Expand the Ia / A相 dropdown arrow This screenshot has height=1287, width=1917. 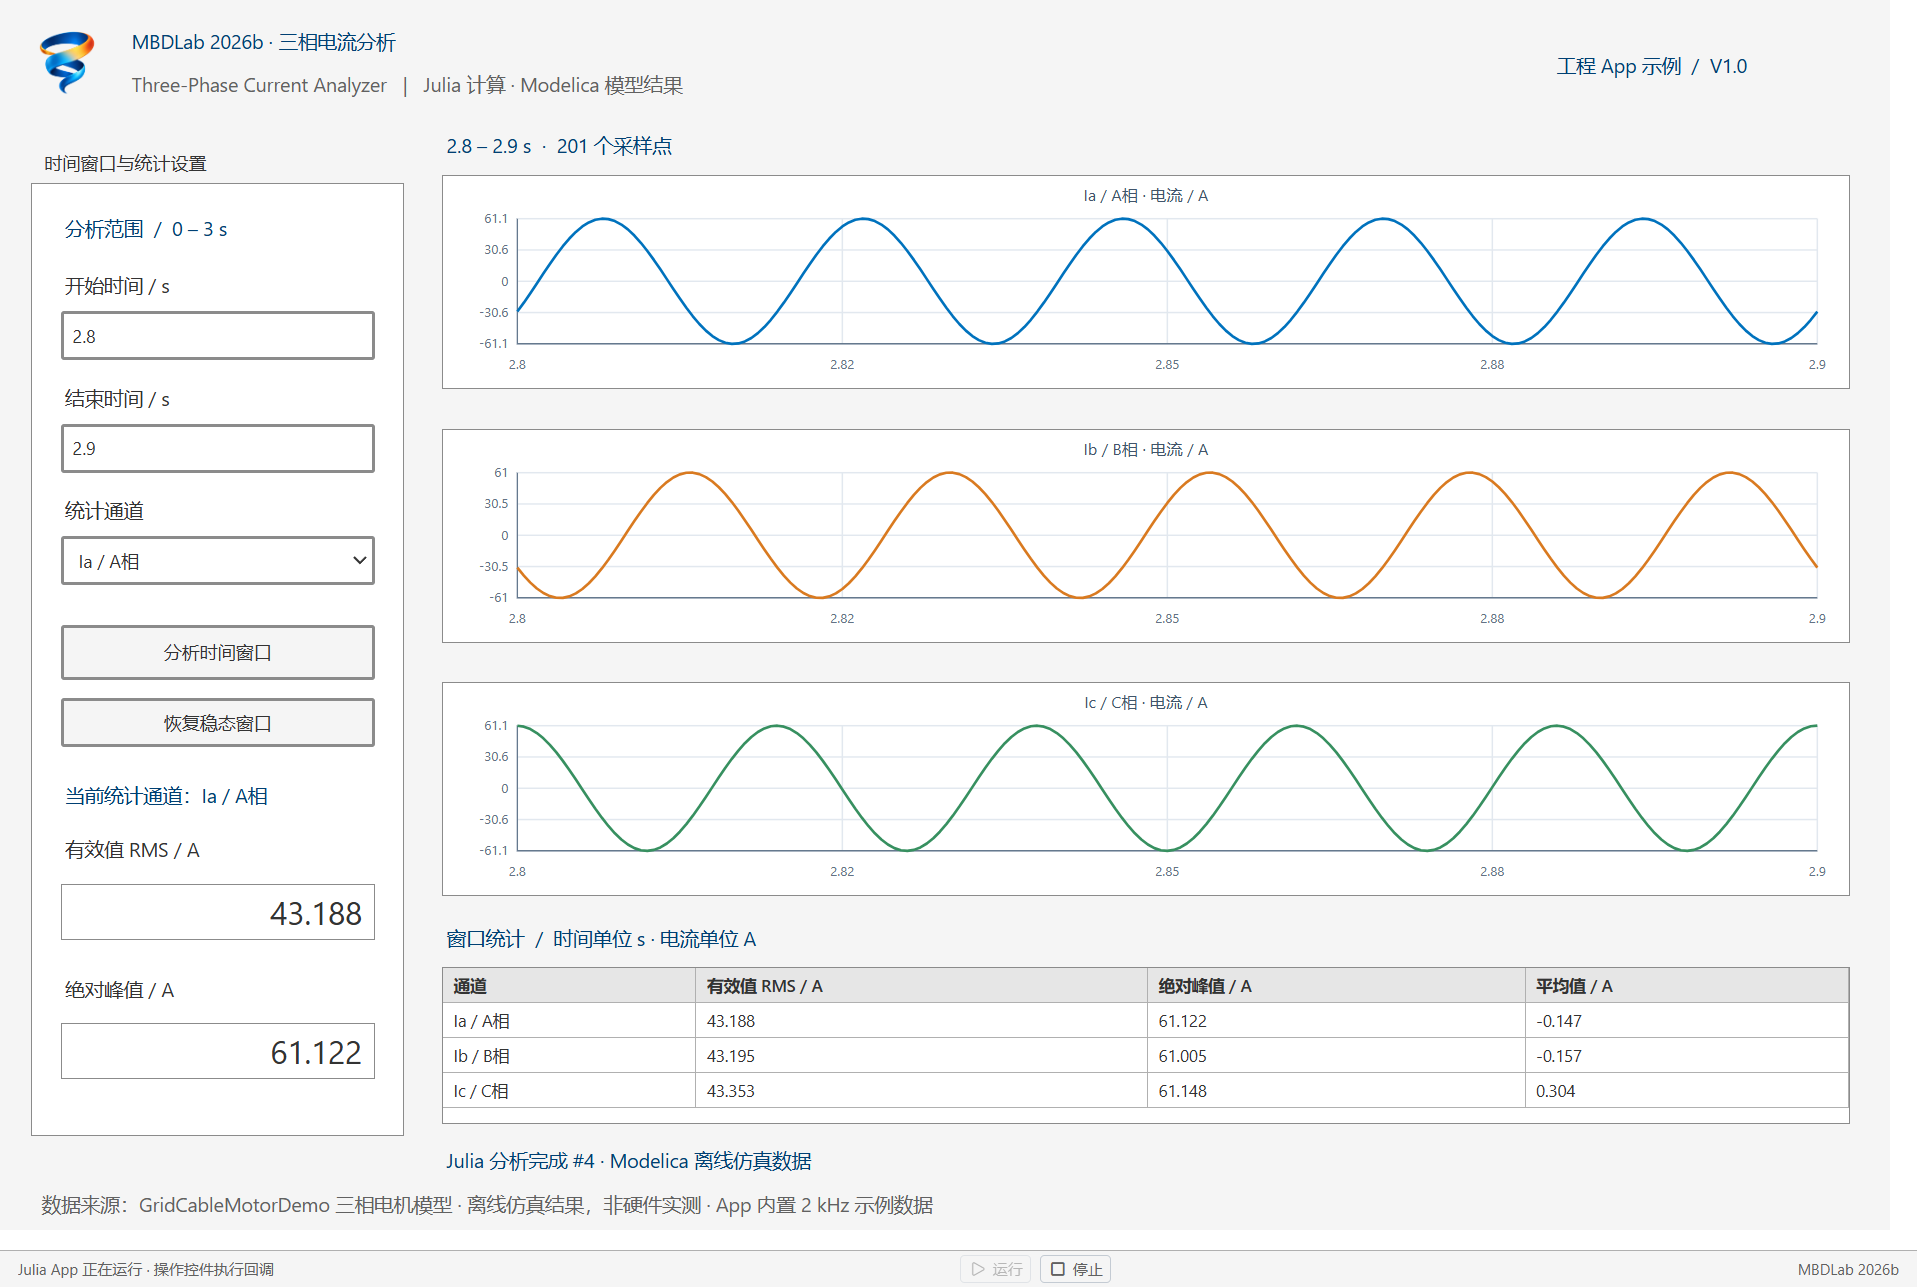coord(359,561)
